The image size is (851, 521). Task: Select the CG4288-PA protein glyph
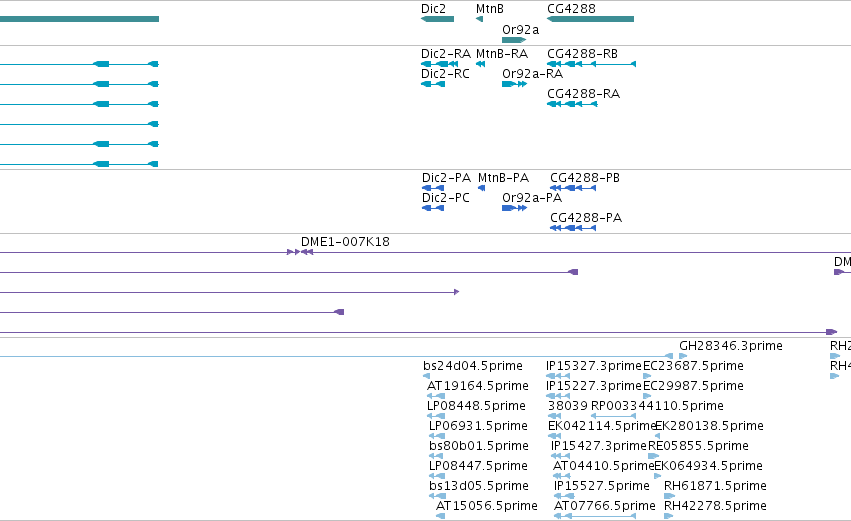coord(573,228)
